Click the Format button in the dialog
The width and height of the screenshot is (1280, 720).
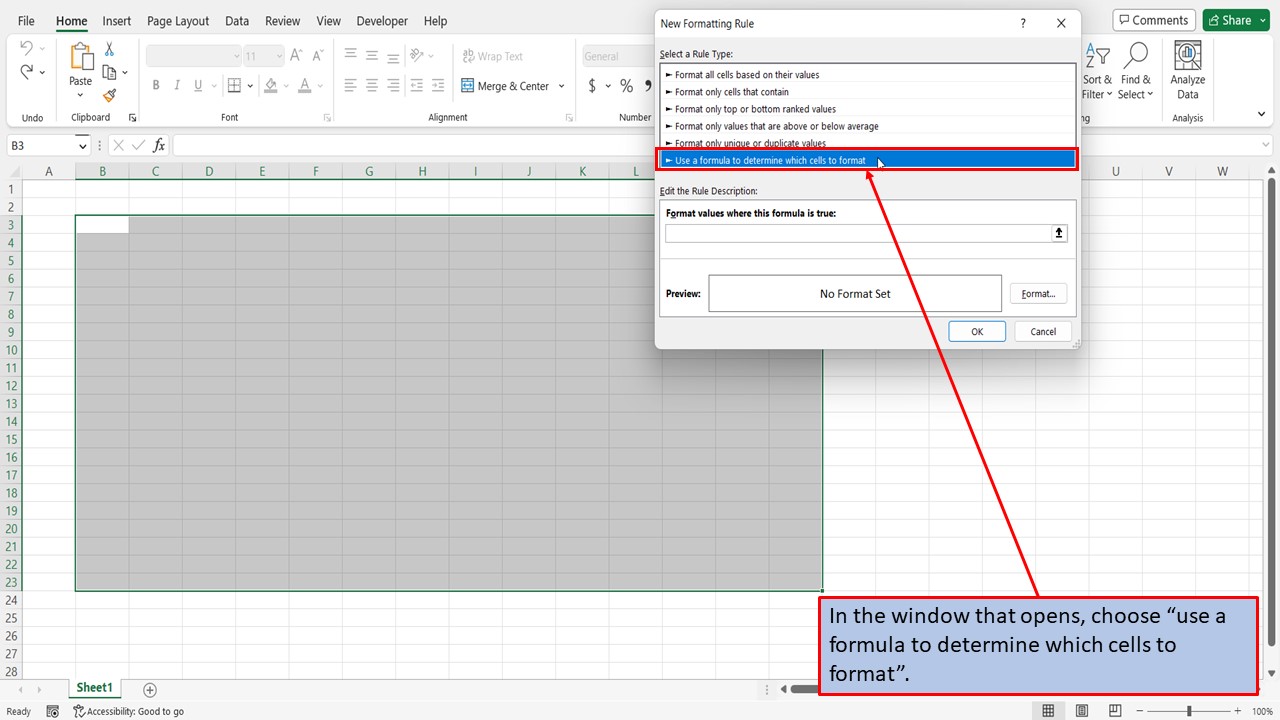click(1037, 293)
